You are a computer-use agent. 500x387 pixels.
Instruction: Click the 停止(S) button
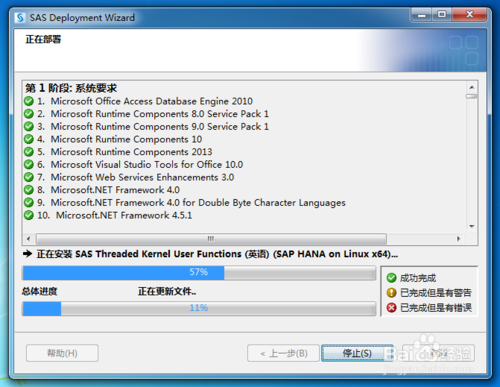[x=357, y=353]
